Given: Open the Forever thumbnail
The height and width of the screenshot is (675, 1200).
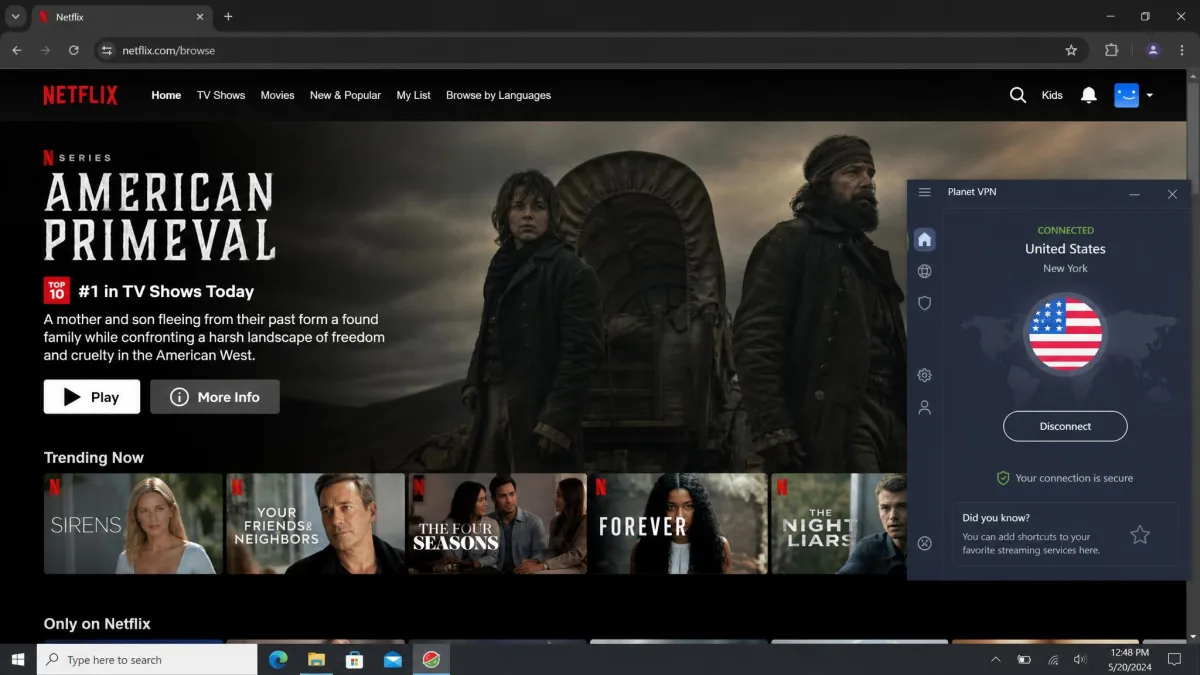Looking at the screenshot, I should click(x=678, y=524).
